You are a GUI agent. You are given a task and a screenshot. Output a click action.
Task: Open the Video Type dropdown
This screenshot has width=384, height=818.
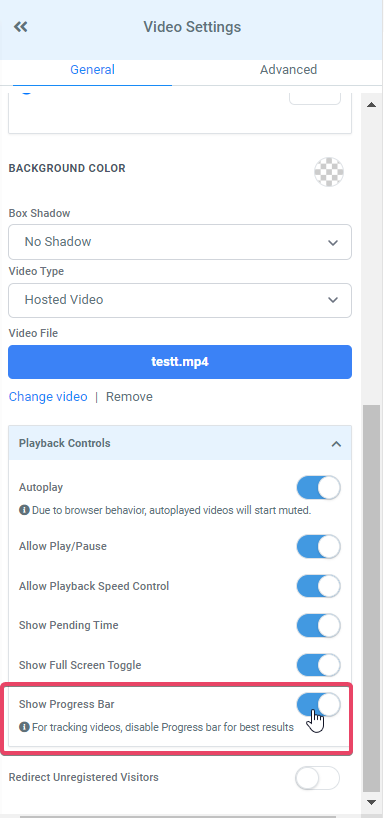point(179,300)
